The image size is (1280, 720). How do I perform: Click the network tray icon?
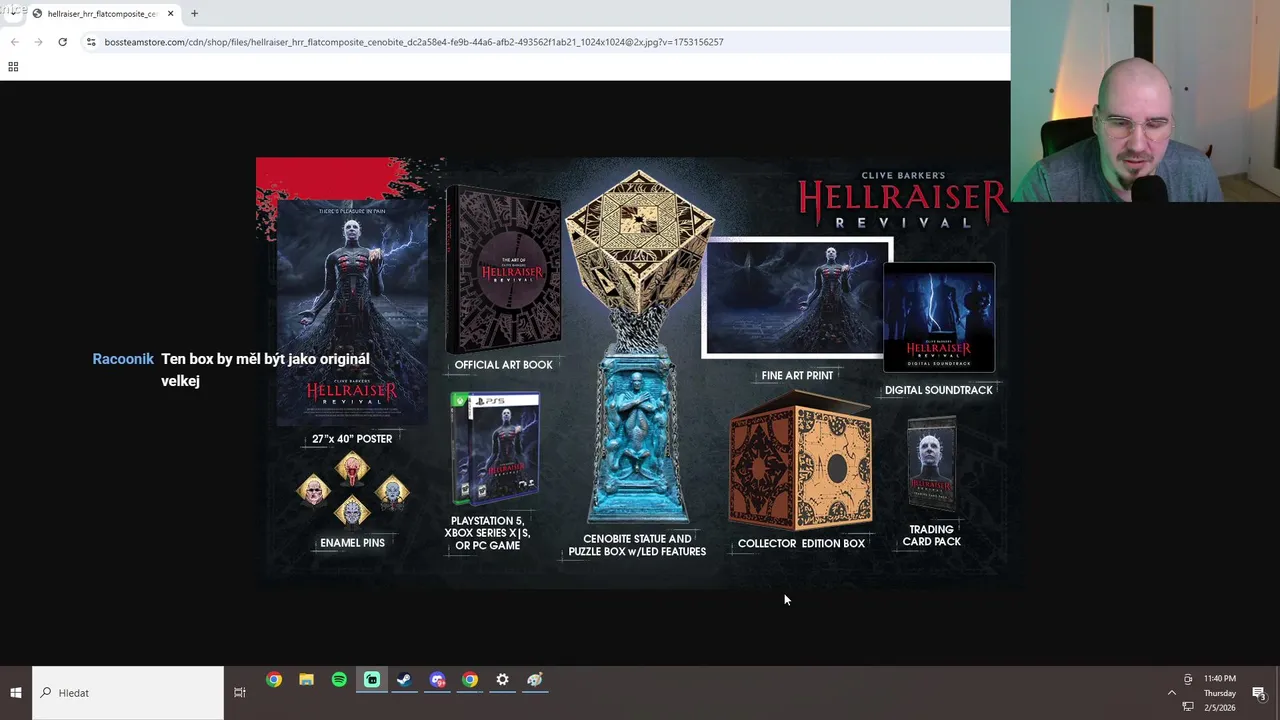click(1188, 707)
